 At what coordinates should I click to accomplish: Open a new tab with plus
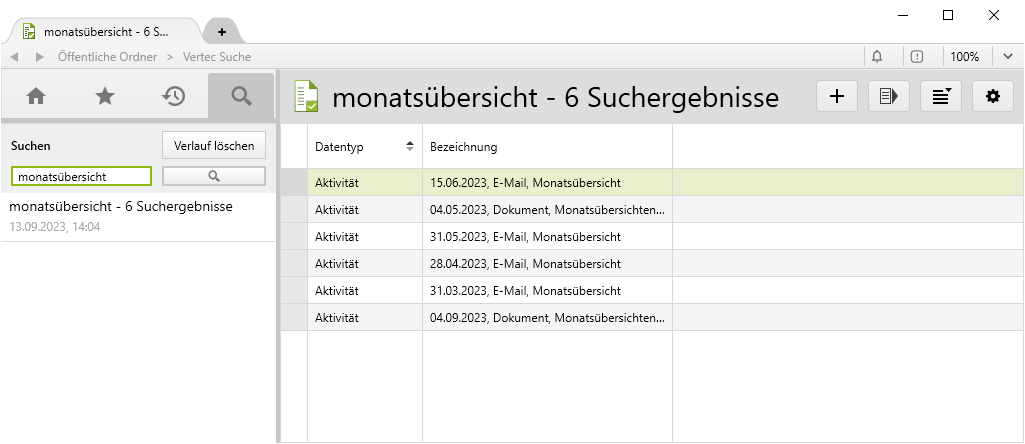click(222, 31)
